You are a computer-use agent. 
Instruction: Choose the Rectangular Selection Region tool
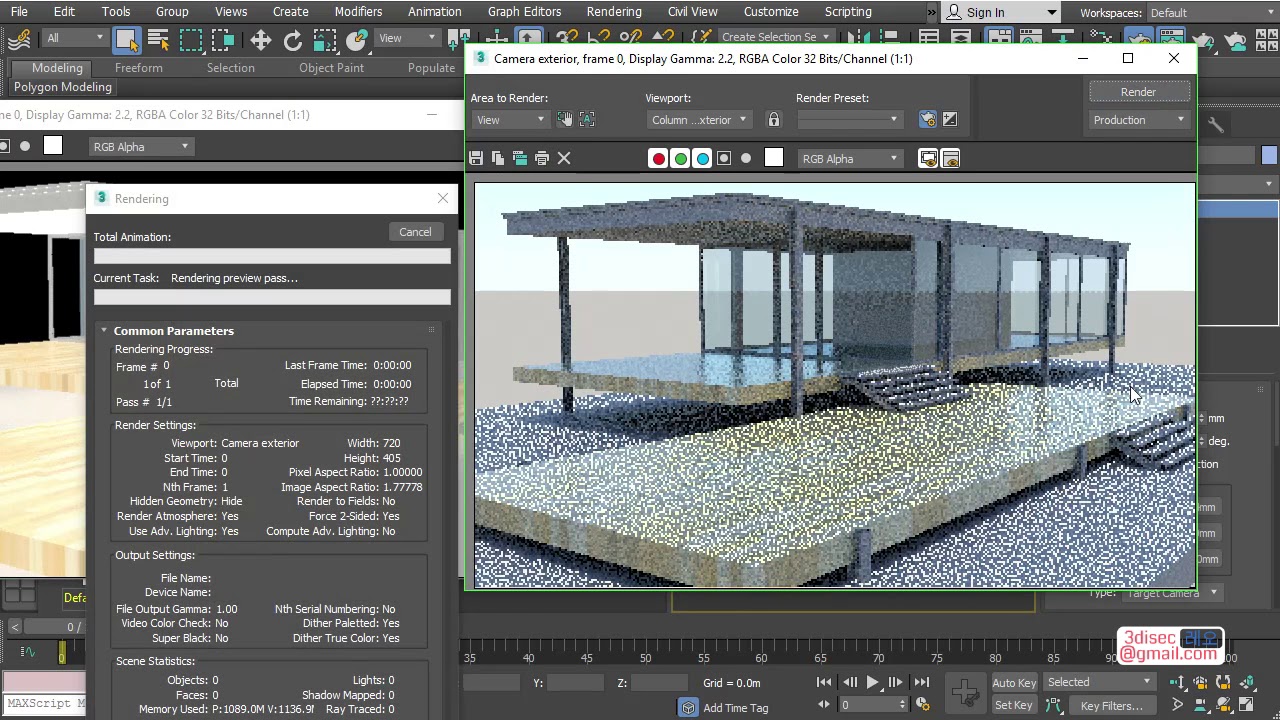click(190, 40)
